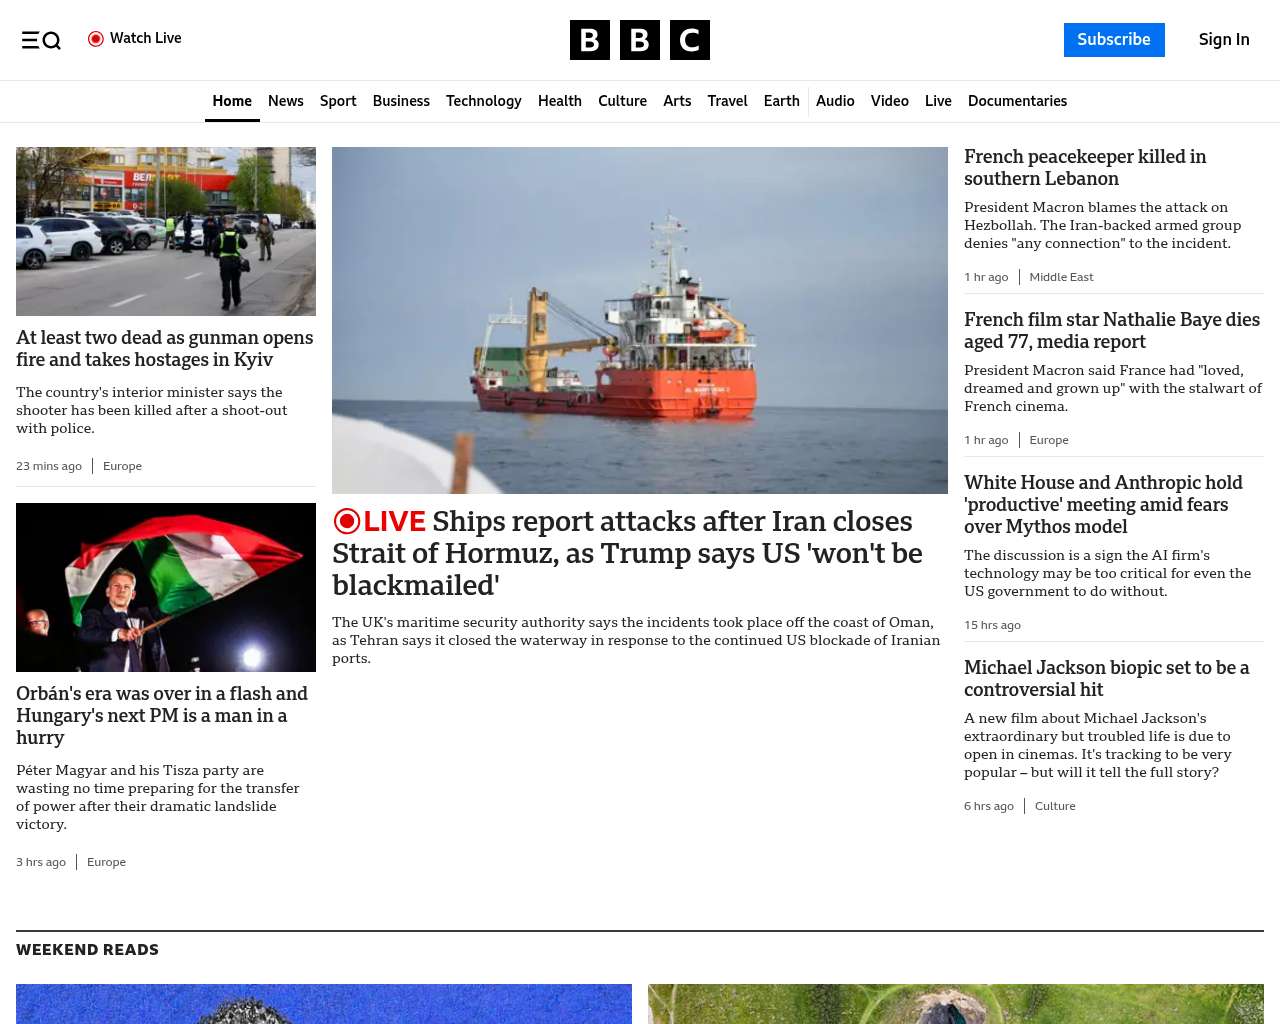Click the WEEKEND READS section heading
1280x1024 pixels.
coord(87,950)
